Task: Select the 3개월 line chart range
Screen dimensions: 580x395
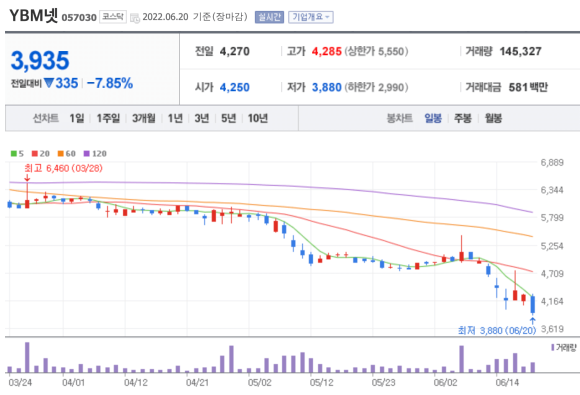Action: pyautogui.click(x=144, y=118)
